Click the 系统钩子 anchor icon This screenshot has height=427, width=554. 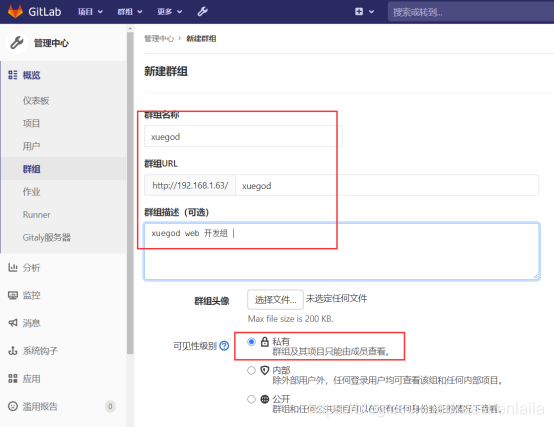point(13,351)
